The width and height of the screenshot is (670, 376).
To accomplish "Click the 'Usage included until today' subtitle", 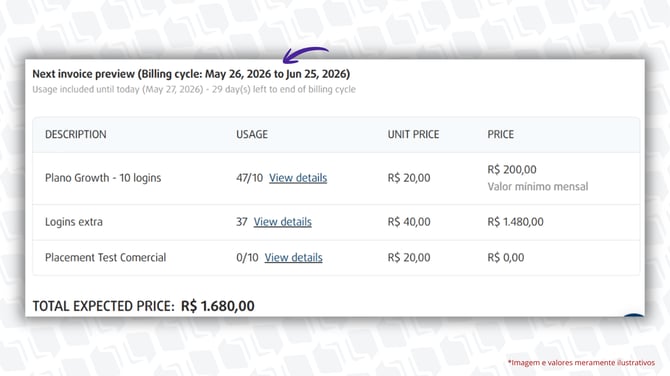I will pyautogui.click(x=194, y=89).
